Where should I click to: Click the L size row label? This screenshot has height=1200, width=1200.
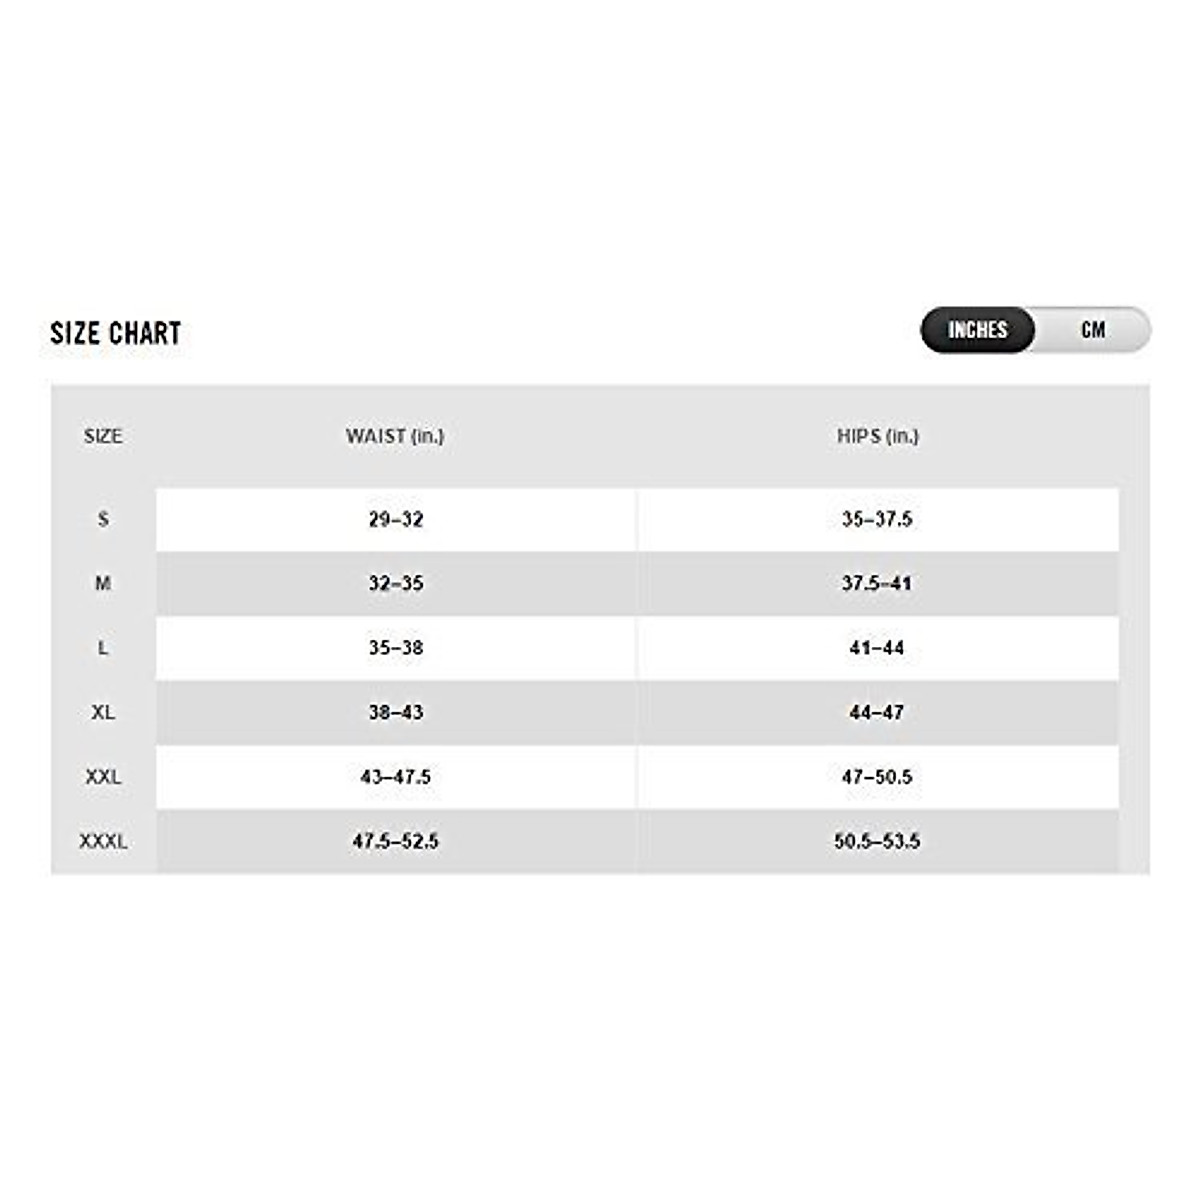[x=103, y=648]
